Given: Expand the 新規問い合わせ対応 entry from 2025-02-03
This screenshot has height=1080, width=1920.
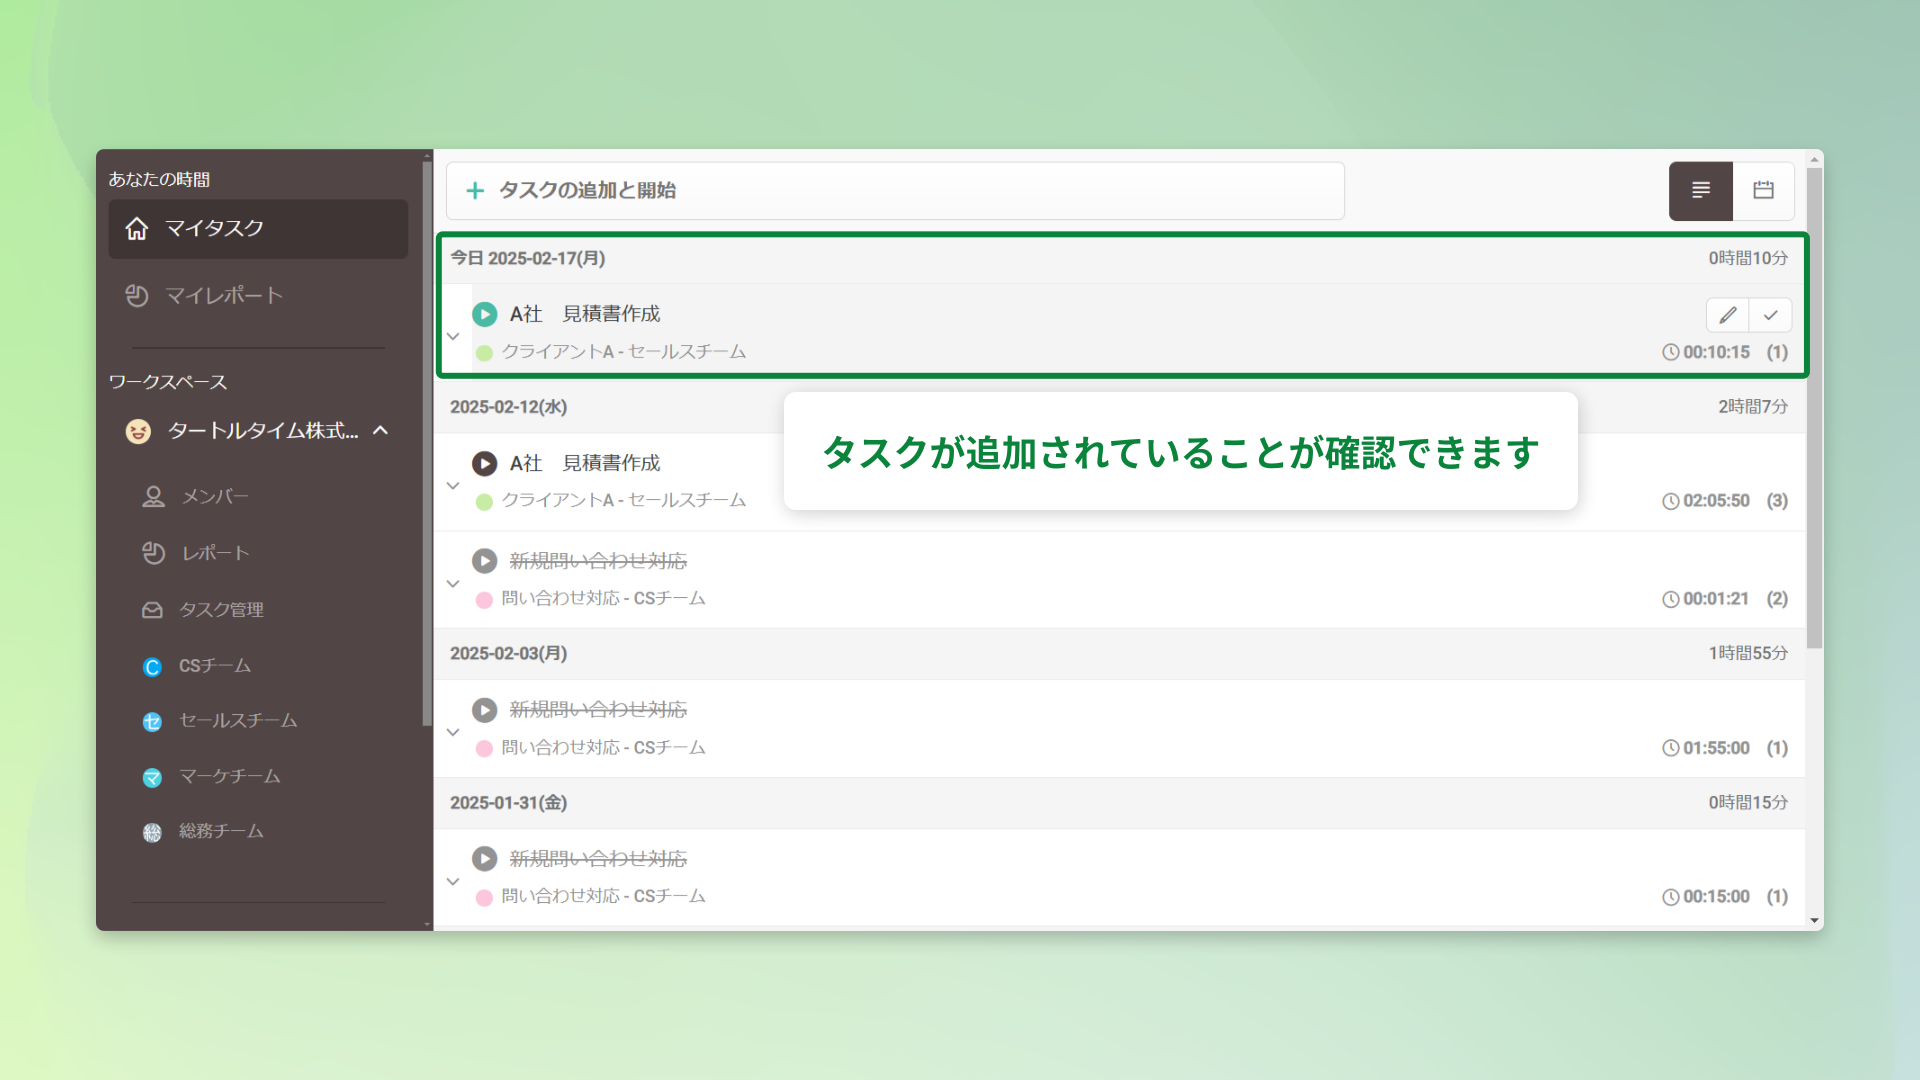Looking at the screenshot, I should [x=453, y=731].
